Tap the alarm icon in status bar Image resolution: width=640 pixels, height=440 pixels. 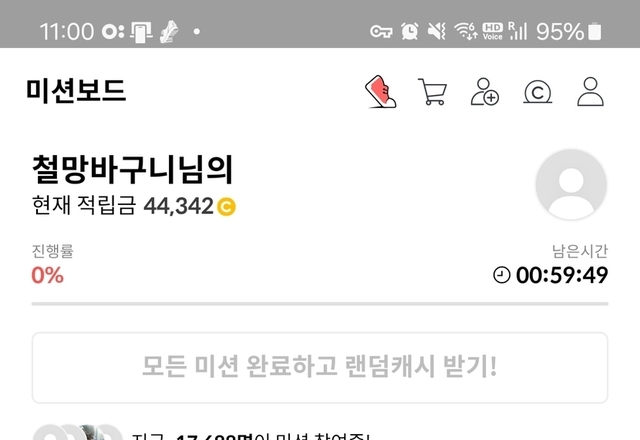click(409, 31)
